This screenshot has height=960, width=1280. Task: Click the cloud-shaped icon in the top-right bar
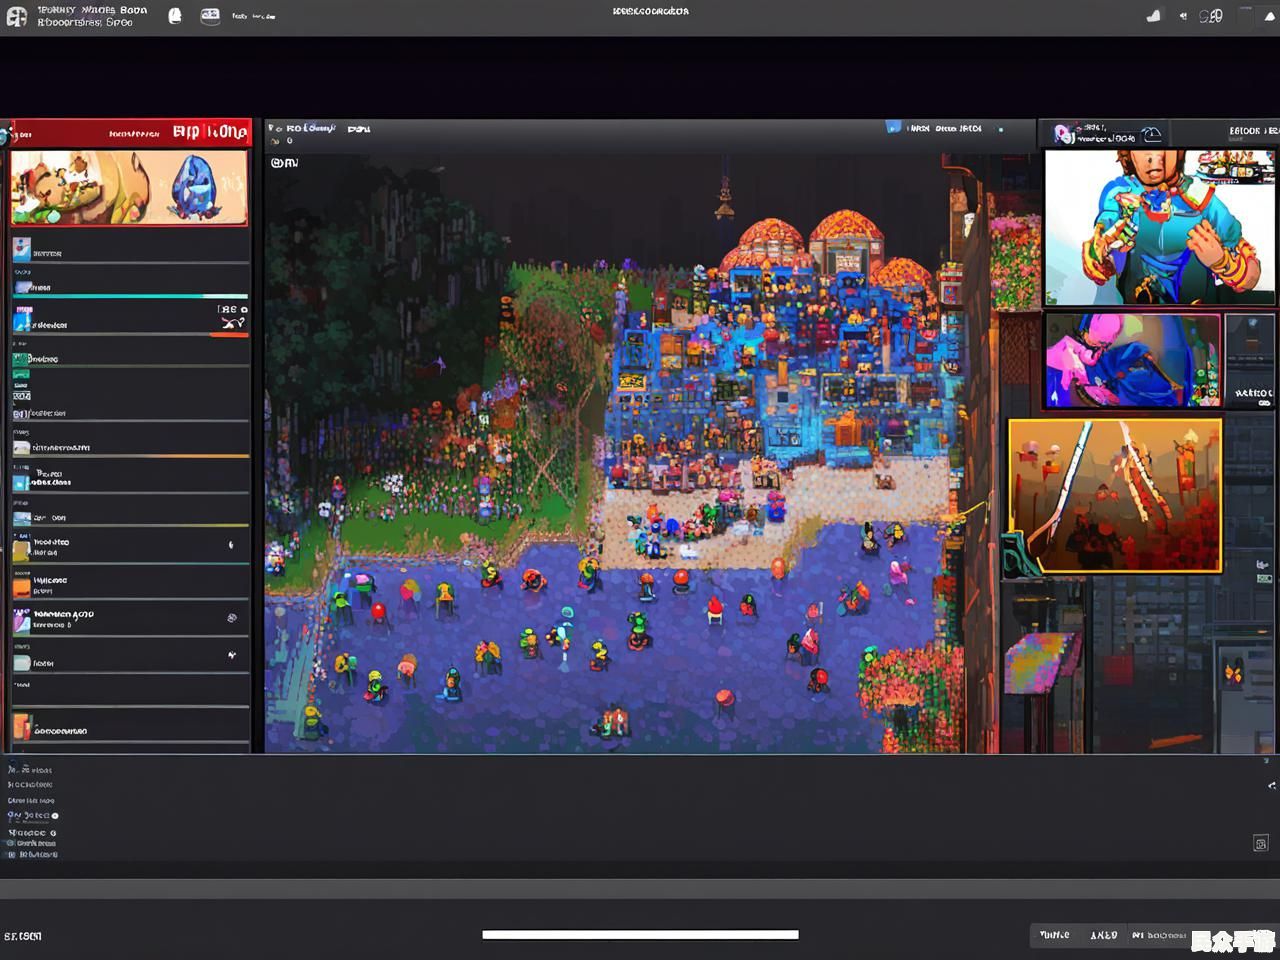pyautogui.click(x=1153, y=16)
